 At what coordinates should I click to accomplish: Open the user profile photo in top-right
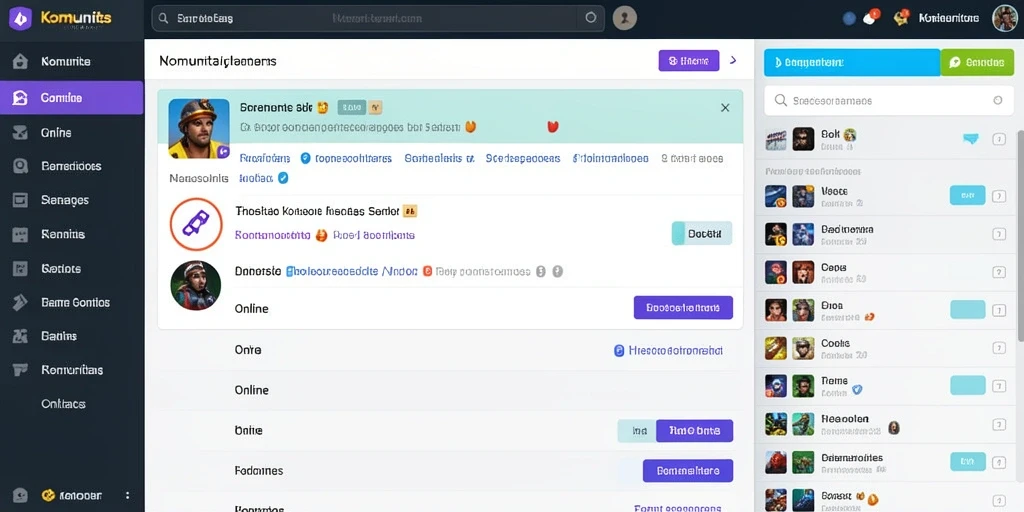[1004, 18]
